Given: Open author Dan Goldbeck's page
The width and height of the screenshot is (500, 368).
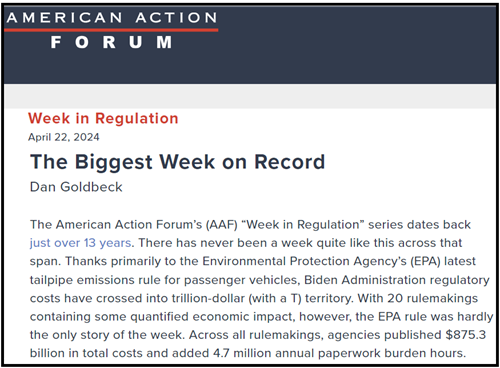Looking at the screenshot, I should (x=76, y=187).
